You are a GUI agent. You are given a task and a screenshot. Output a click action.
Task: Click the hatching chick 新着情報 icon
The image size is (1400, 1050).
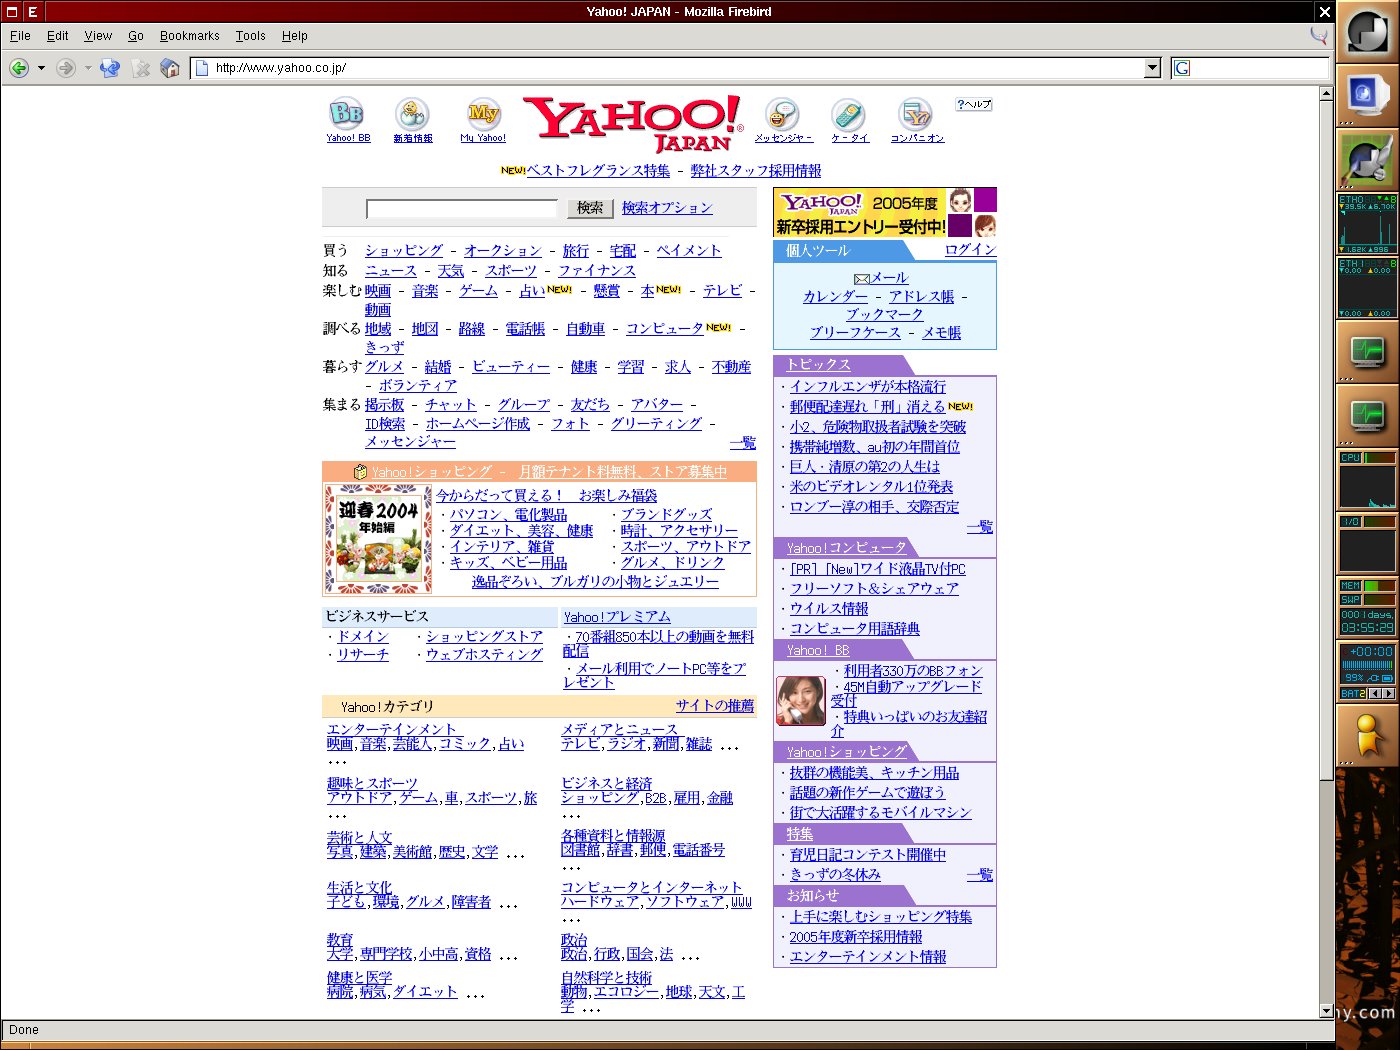pyautogui.click(x=412, y=113)
